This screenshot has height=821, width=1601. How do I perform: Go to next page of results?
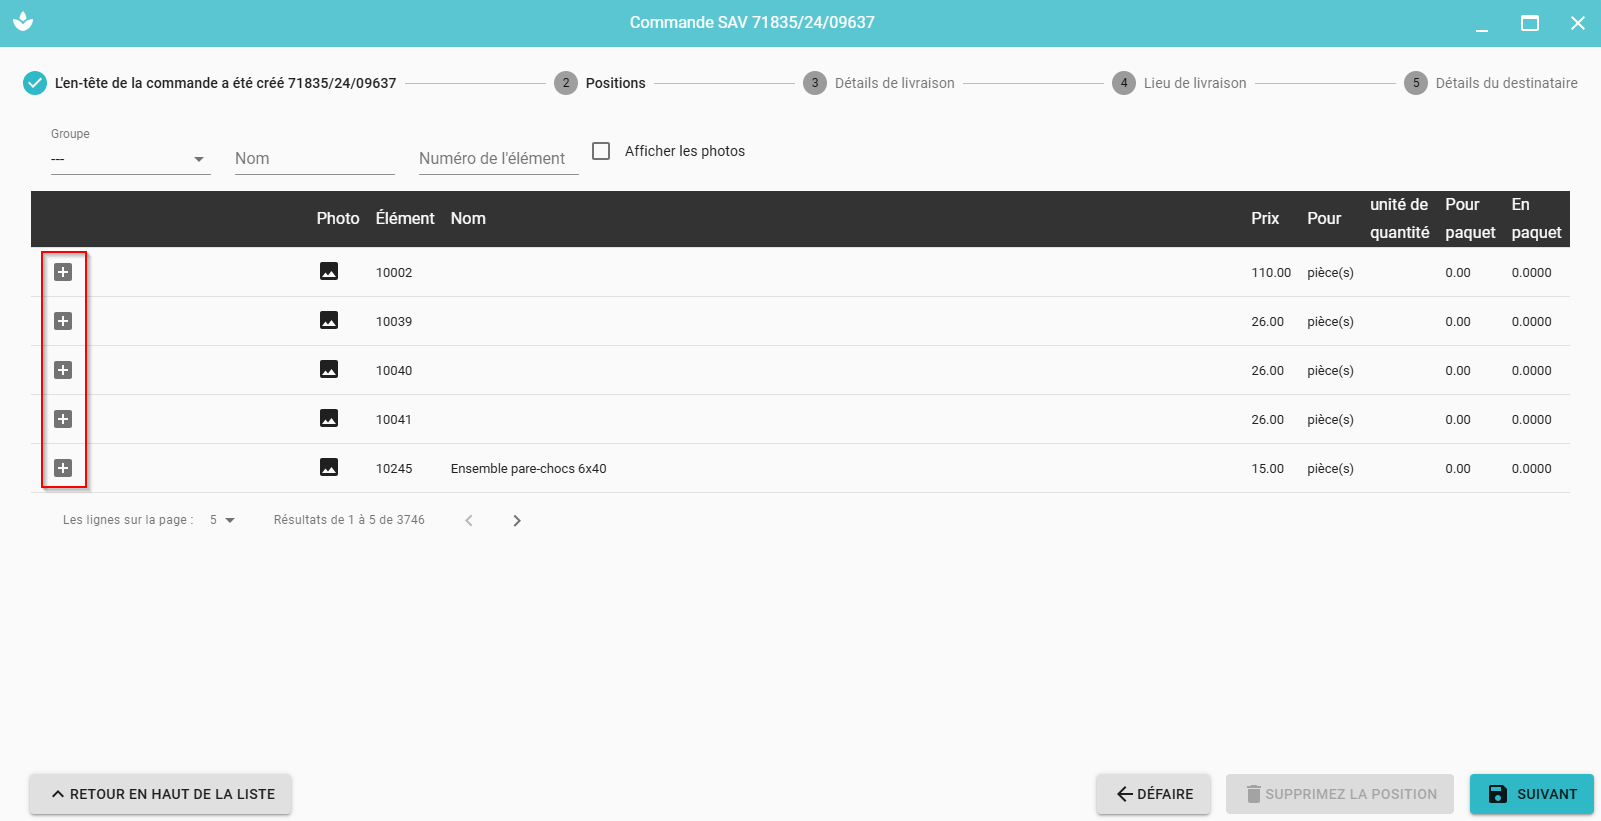pos(517,520)
